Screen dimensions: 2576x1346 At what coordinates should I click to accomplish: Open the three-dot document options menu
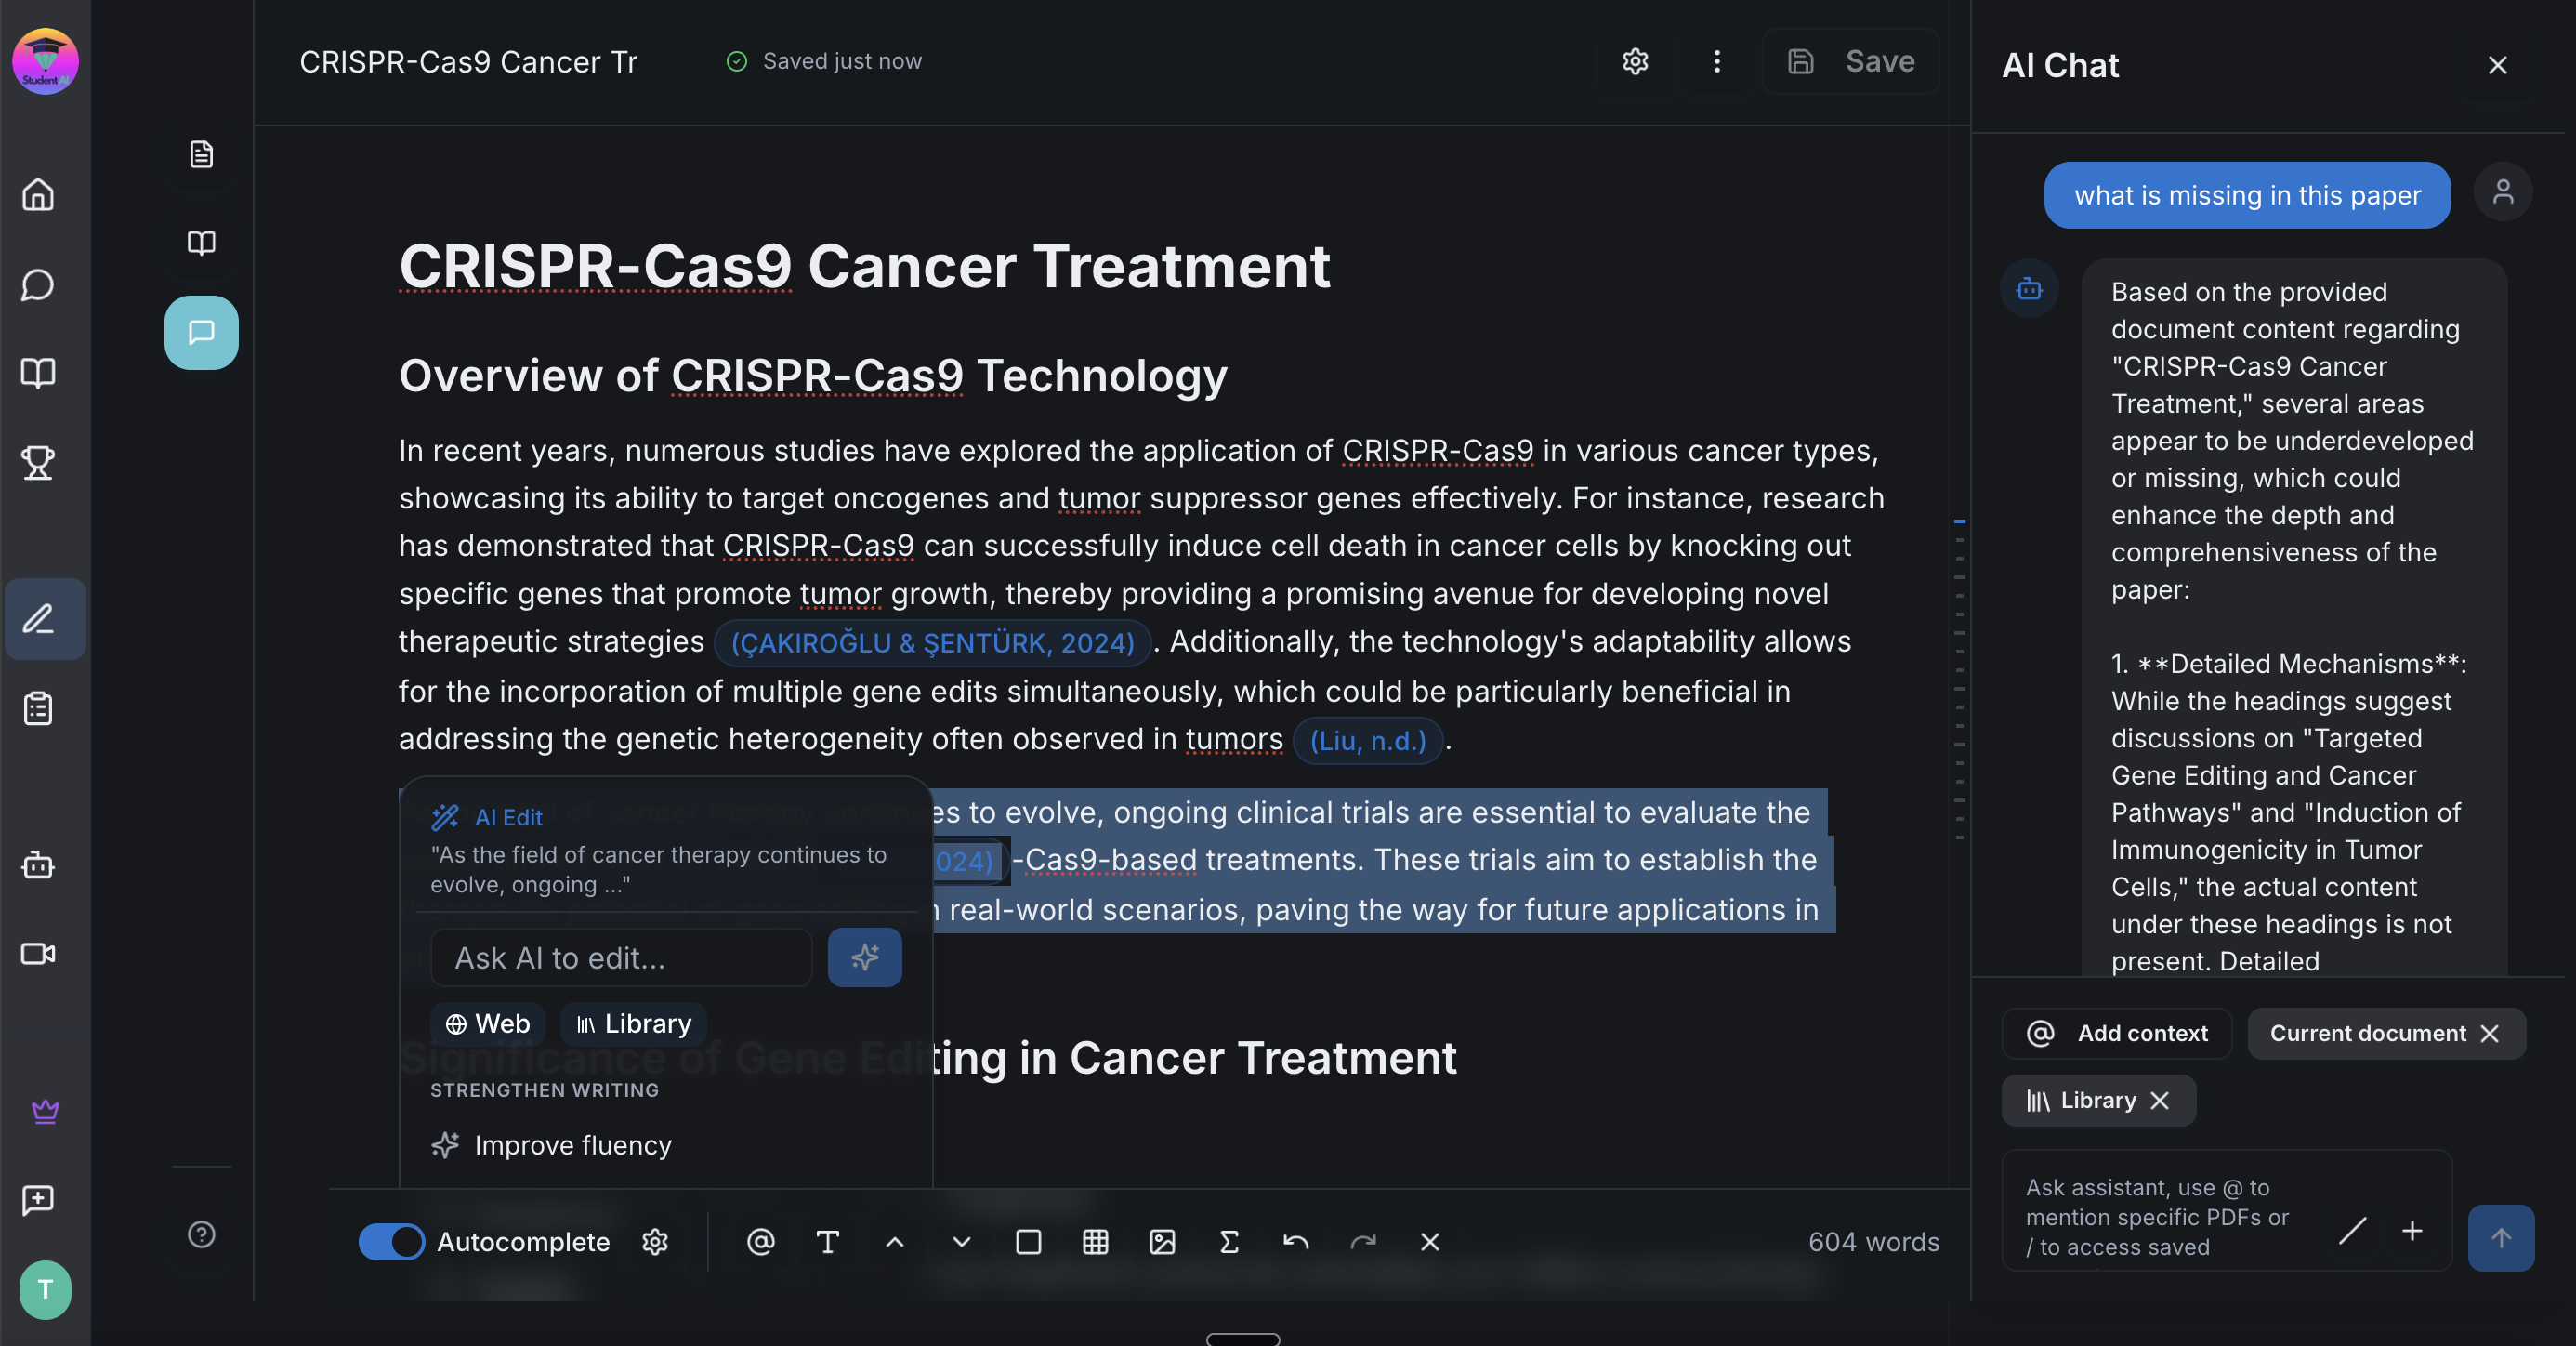[1716, 62]
